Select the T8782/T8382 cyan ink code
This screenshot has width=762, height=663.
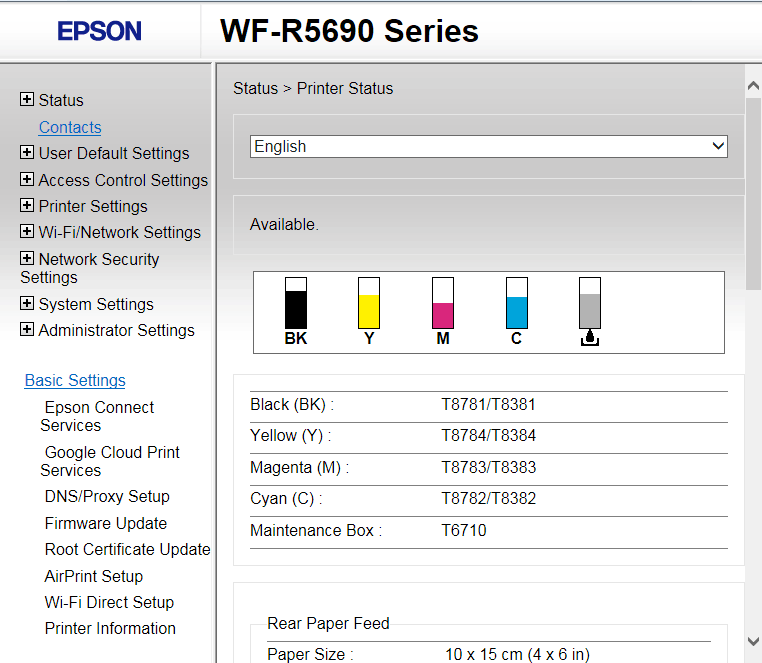488,498
